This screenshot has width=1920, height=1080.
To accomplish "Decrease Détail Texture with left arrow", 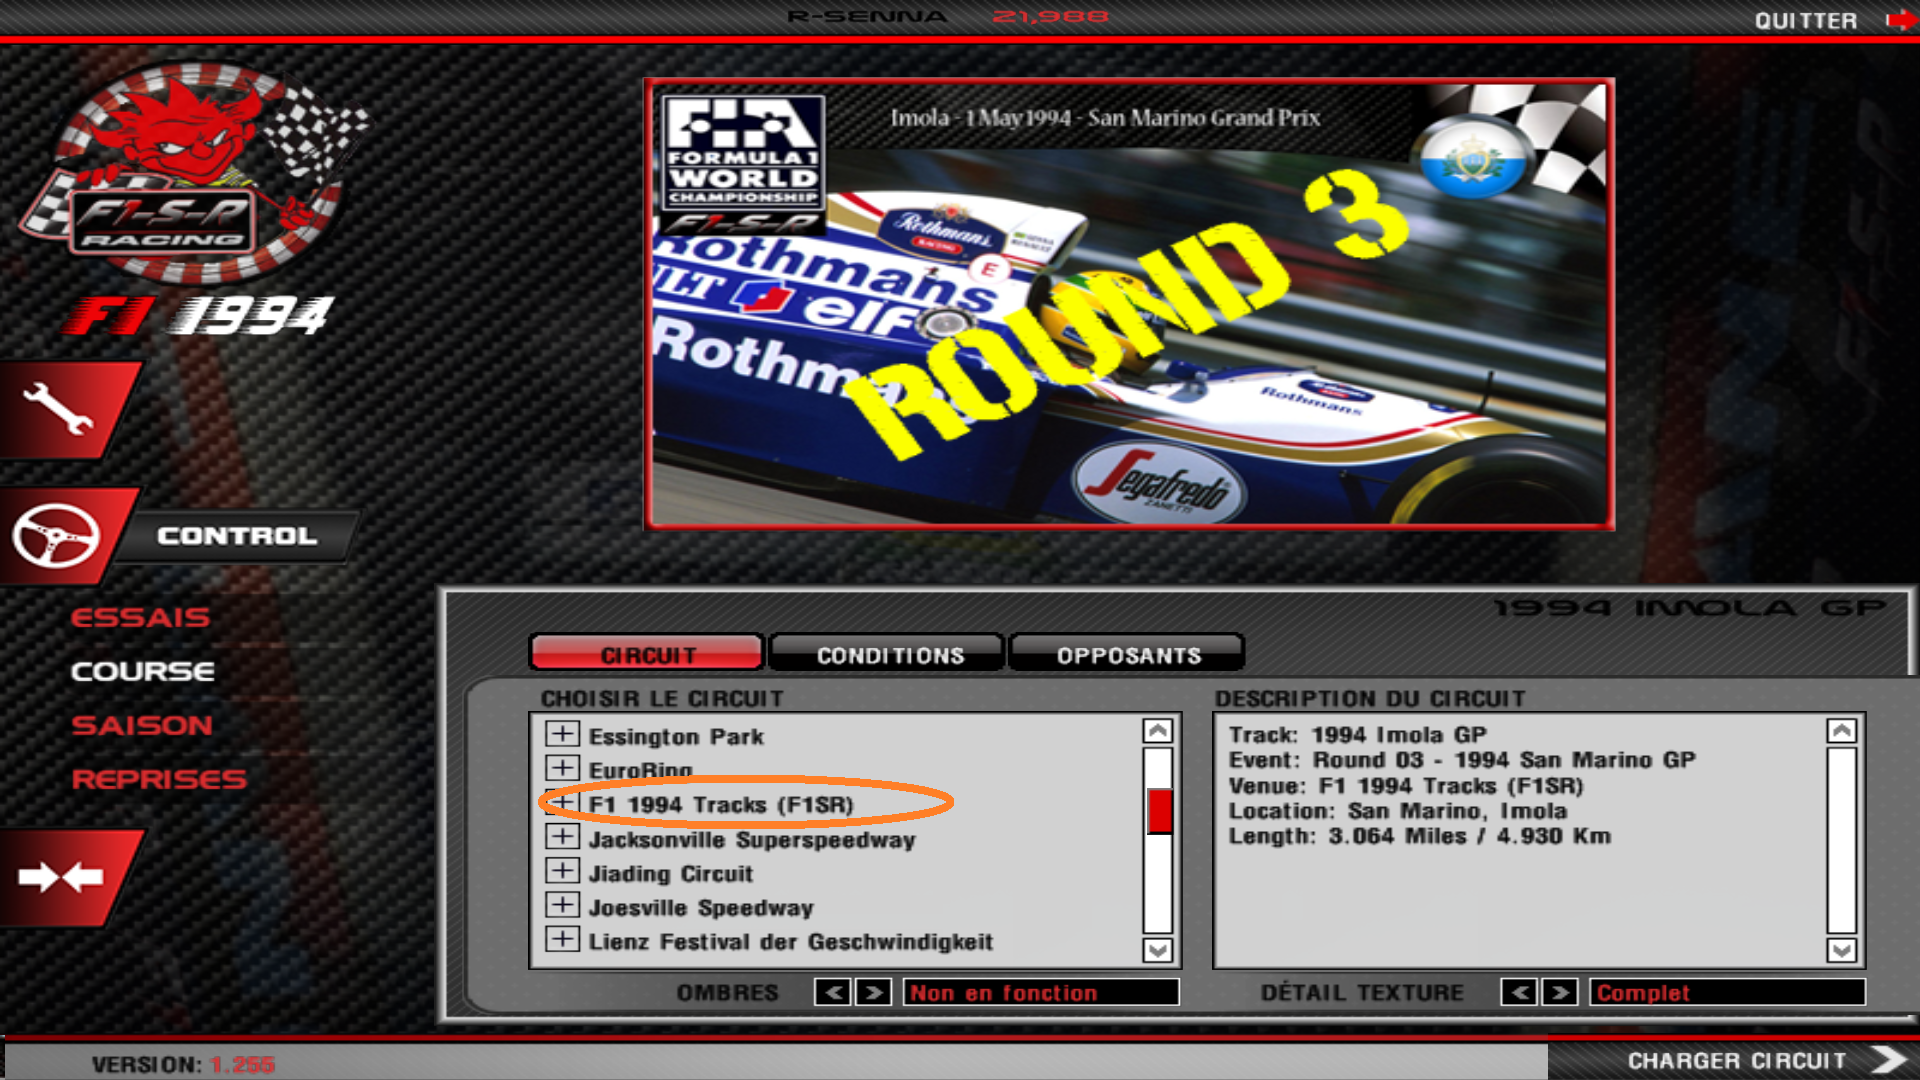I will (1519, 992).
